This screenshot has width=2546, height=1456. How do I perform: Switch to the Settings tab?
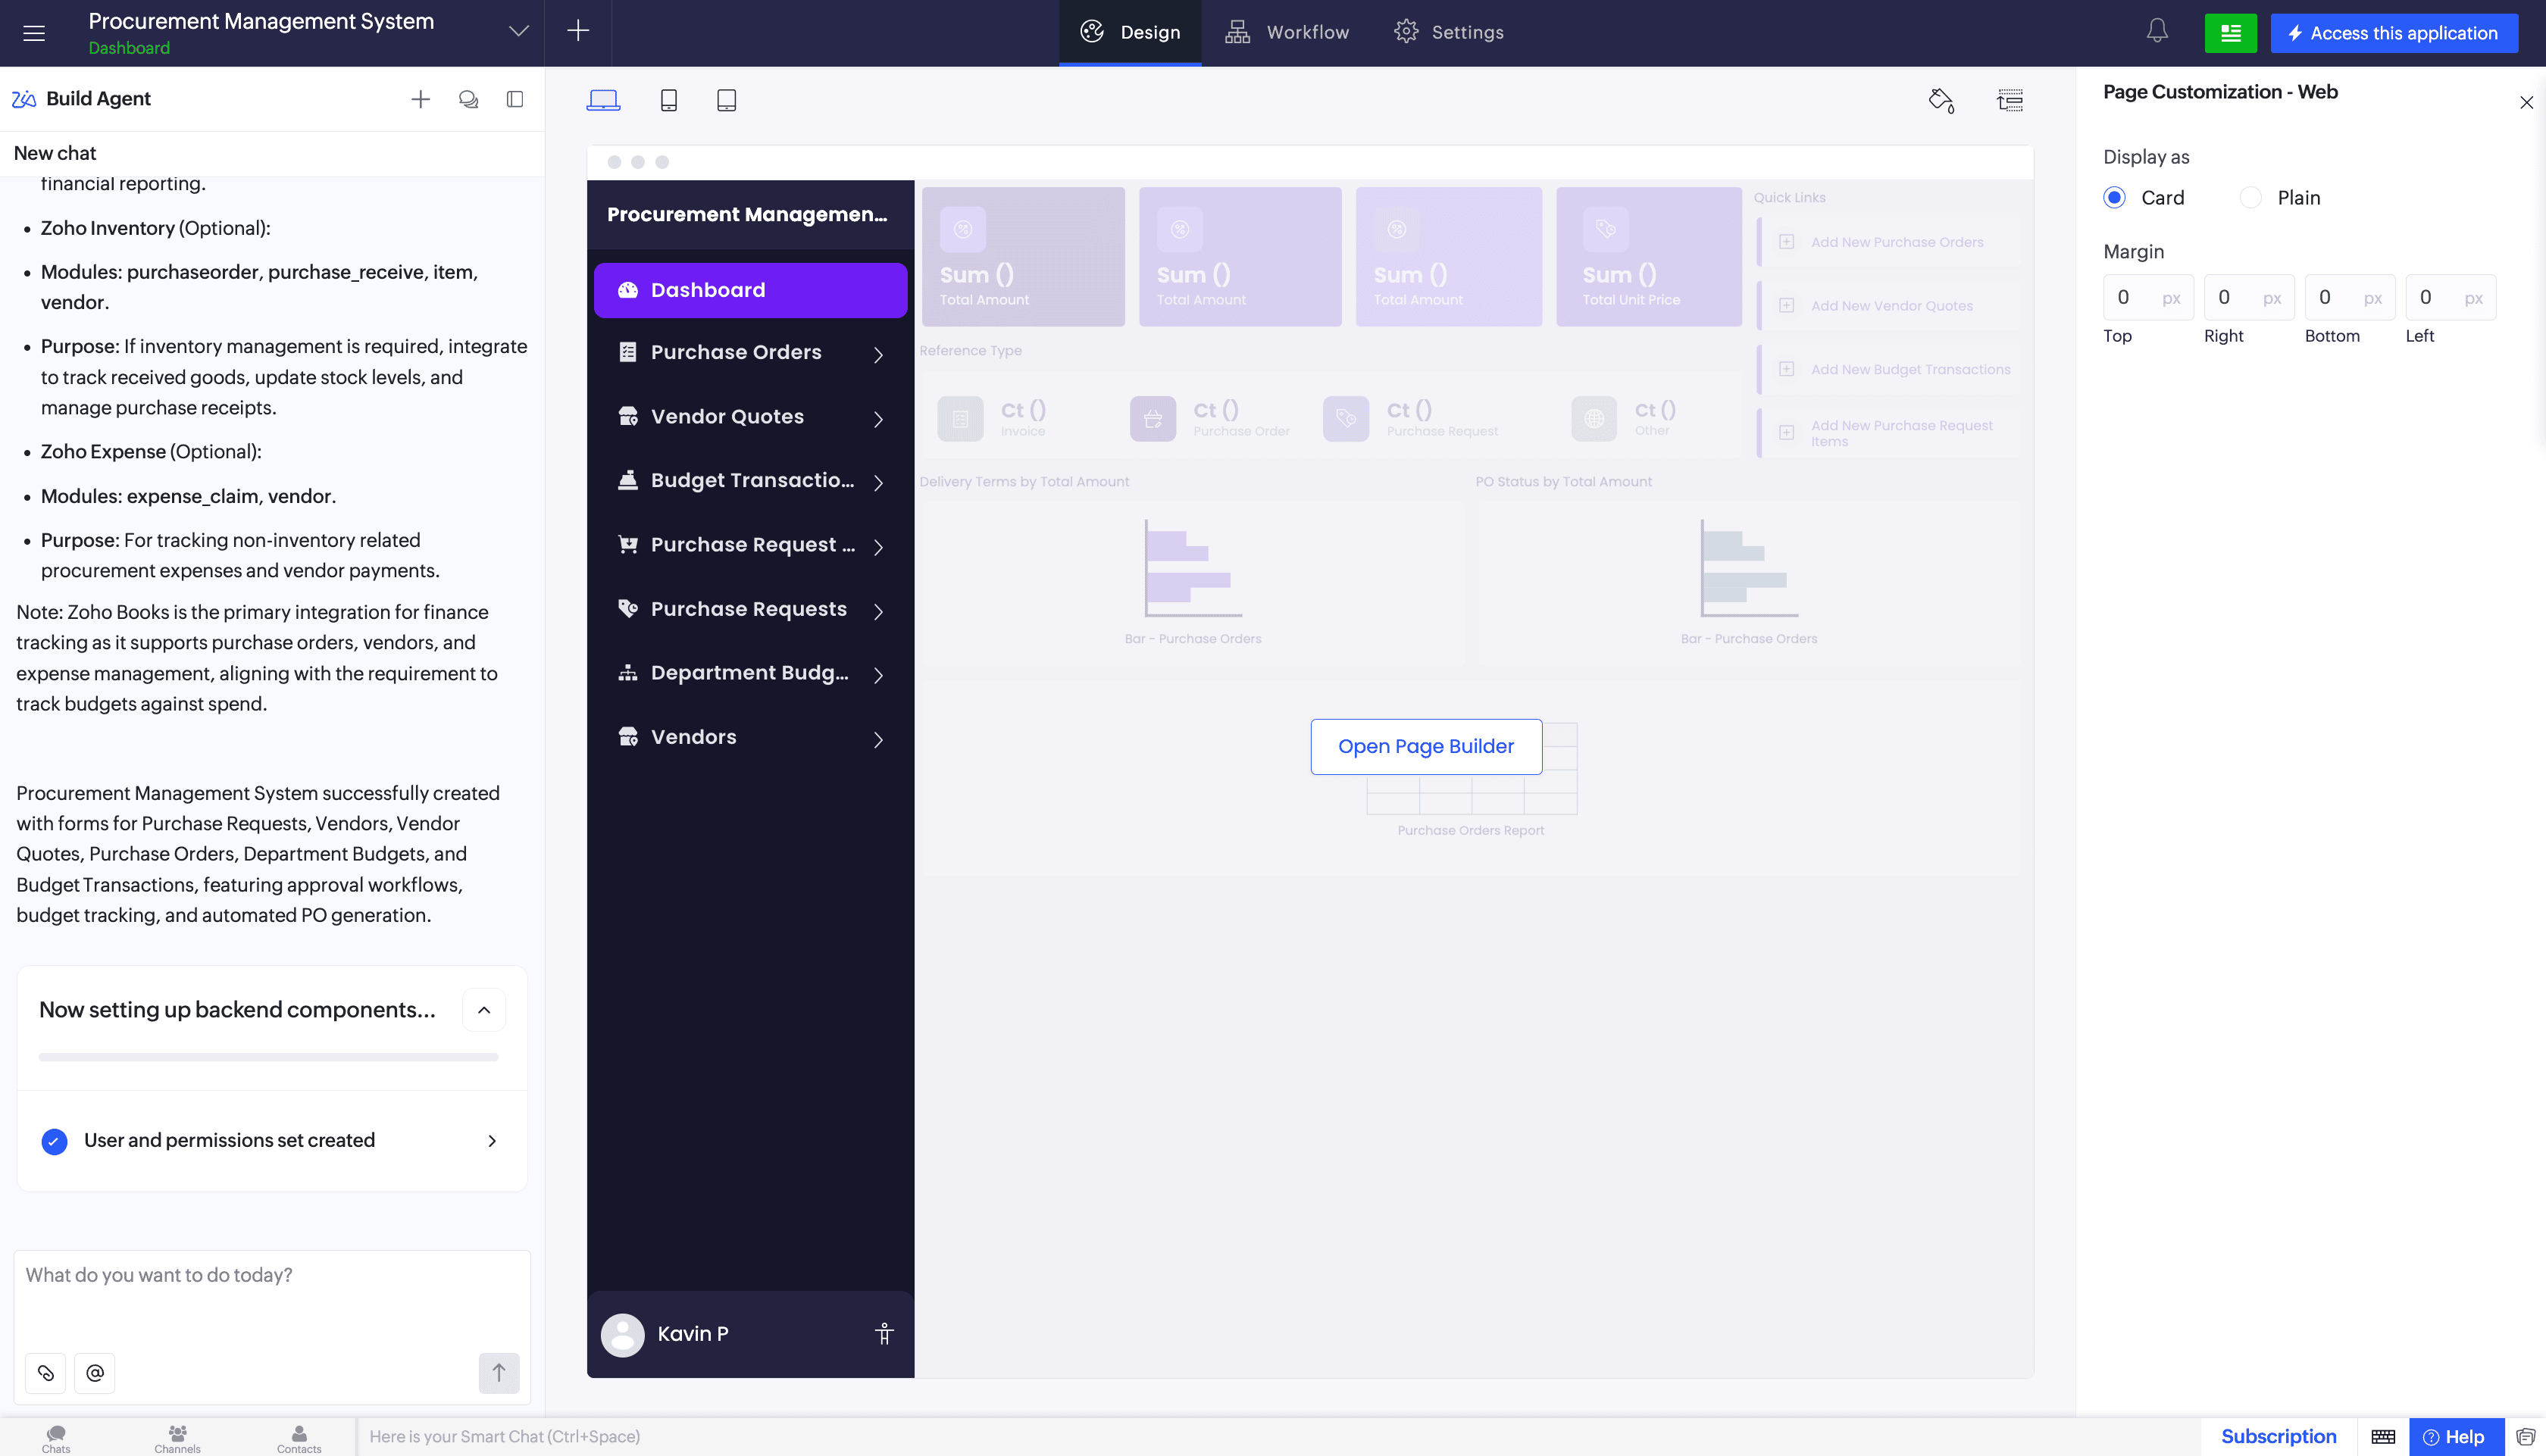[x=1449, y=33]
